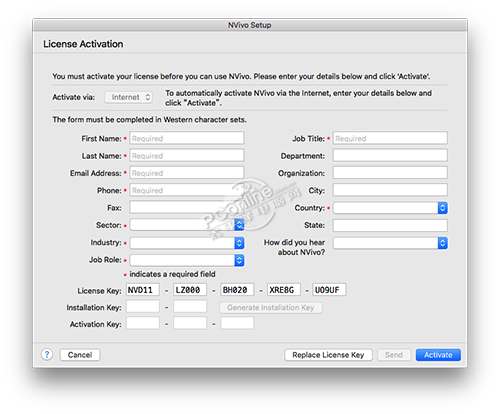Open the Country selection dropdown
Screen dimensions: 500x414
click(x=390, y=208)
